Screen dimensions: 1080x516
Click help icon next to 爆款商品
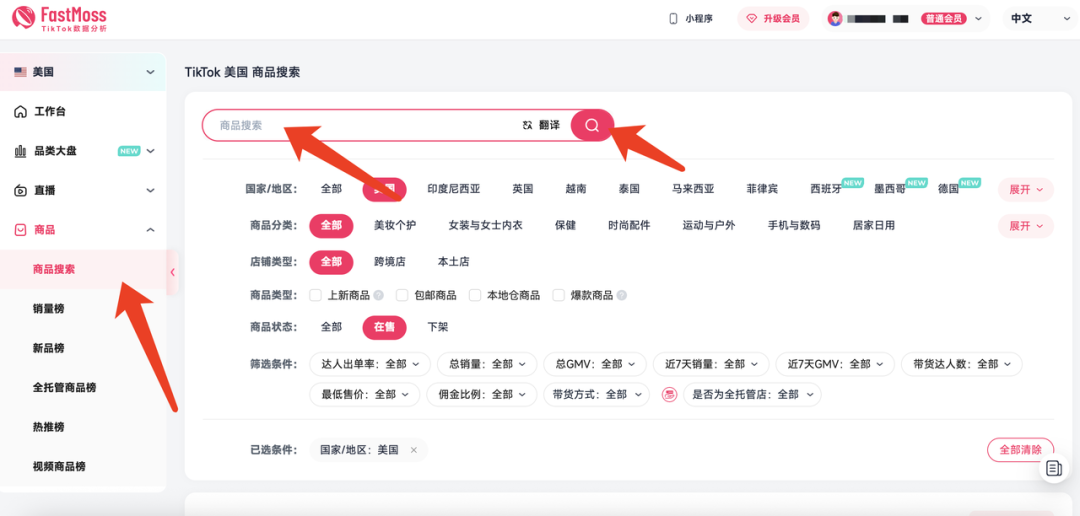tap(622, 296)
